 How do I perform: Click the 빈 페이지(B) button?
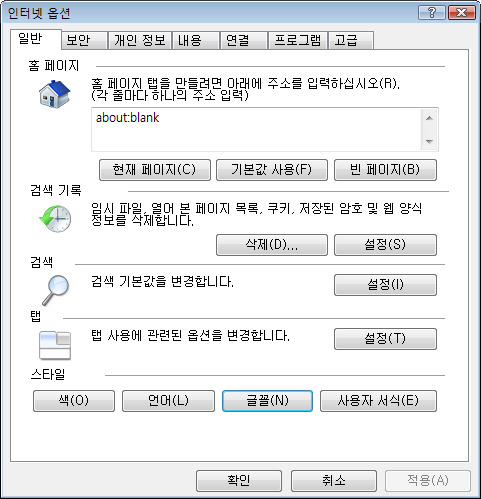(x=385, y=170)
